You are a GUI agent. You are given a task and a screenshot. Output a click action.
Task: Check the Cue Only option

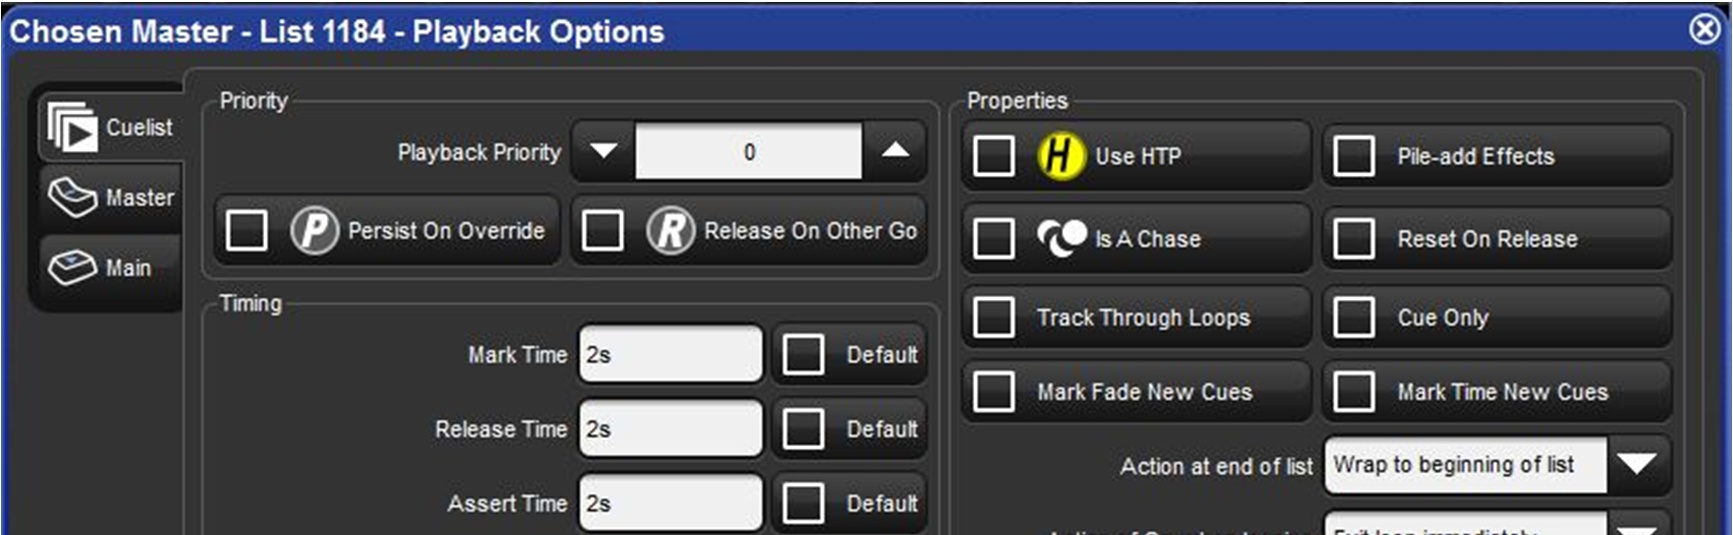(x=1353, y=317)
